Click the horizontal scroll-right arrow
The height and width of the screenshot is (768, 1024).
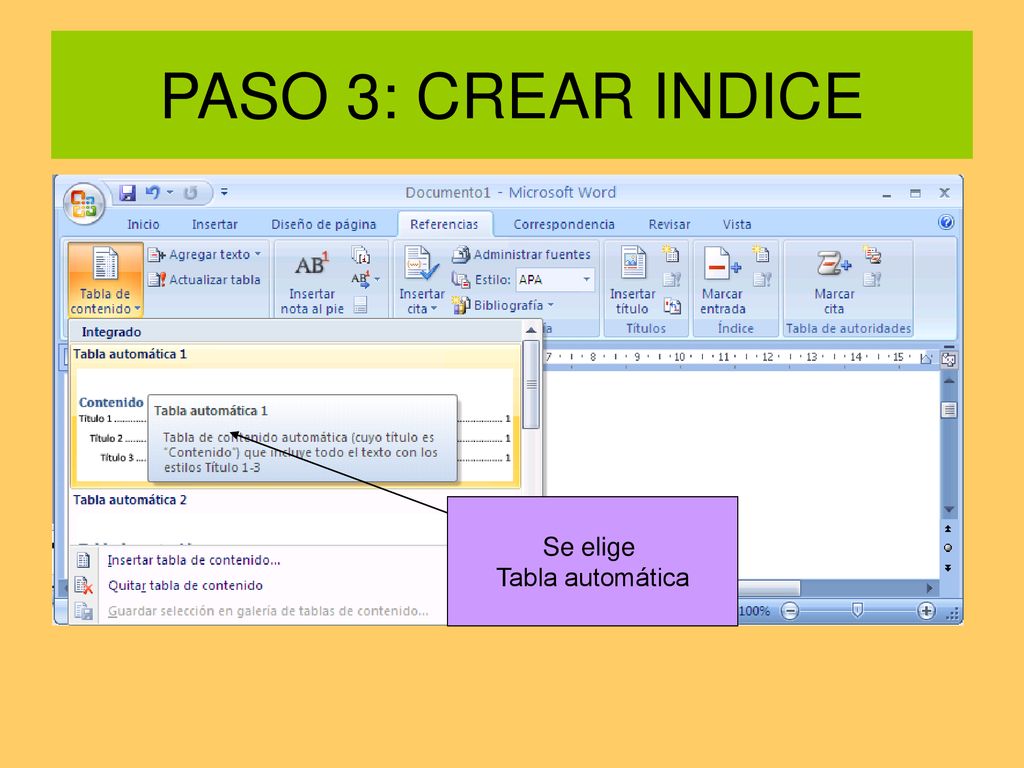click(x=929, y=588)
